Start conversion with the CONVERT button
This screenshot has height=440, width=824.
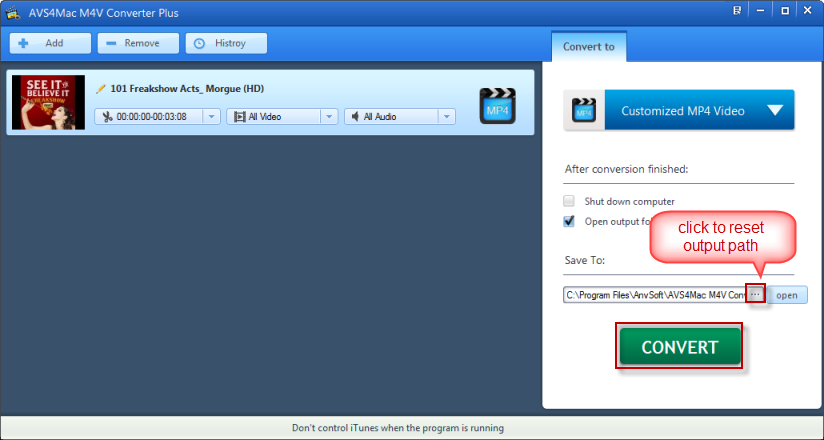click(679, 346)
